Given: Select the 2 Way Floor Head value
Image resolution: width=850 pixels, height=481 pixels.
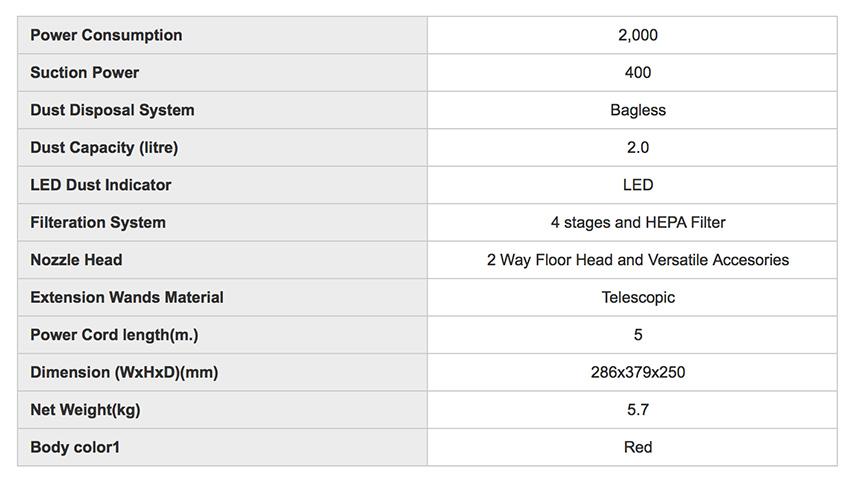Looking at the screenshot, I should [x=638, y=260].
